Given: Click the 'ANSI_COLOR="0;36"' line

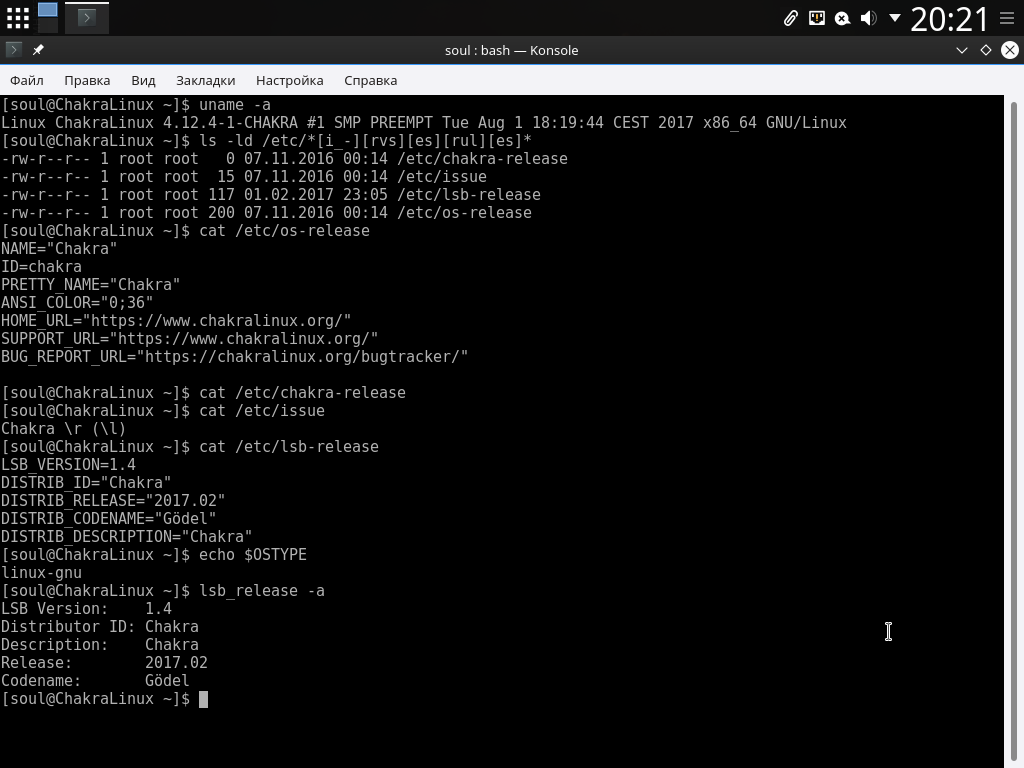Looking at the screenshot, I should 77,302.
